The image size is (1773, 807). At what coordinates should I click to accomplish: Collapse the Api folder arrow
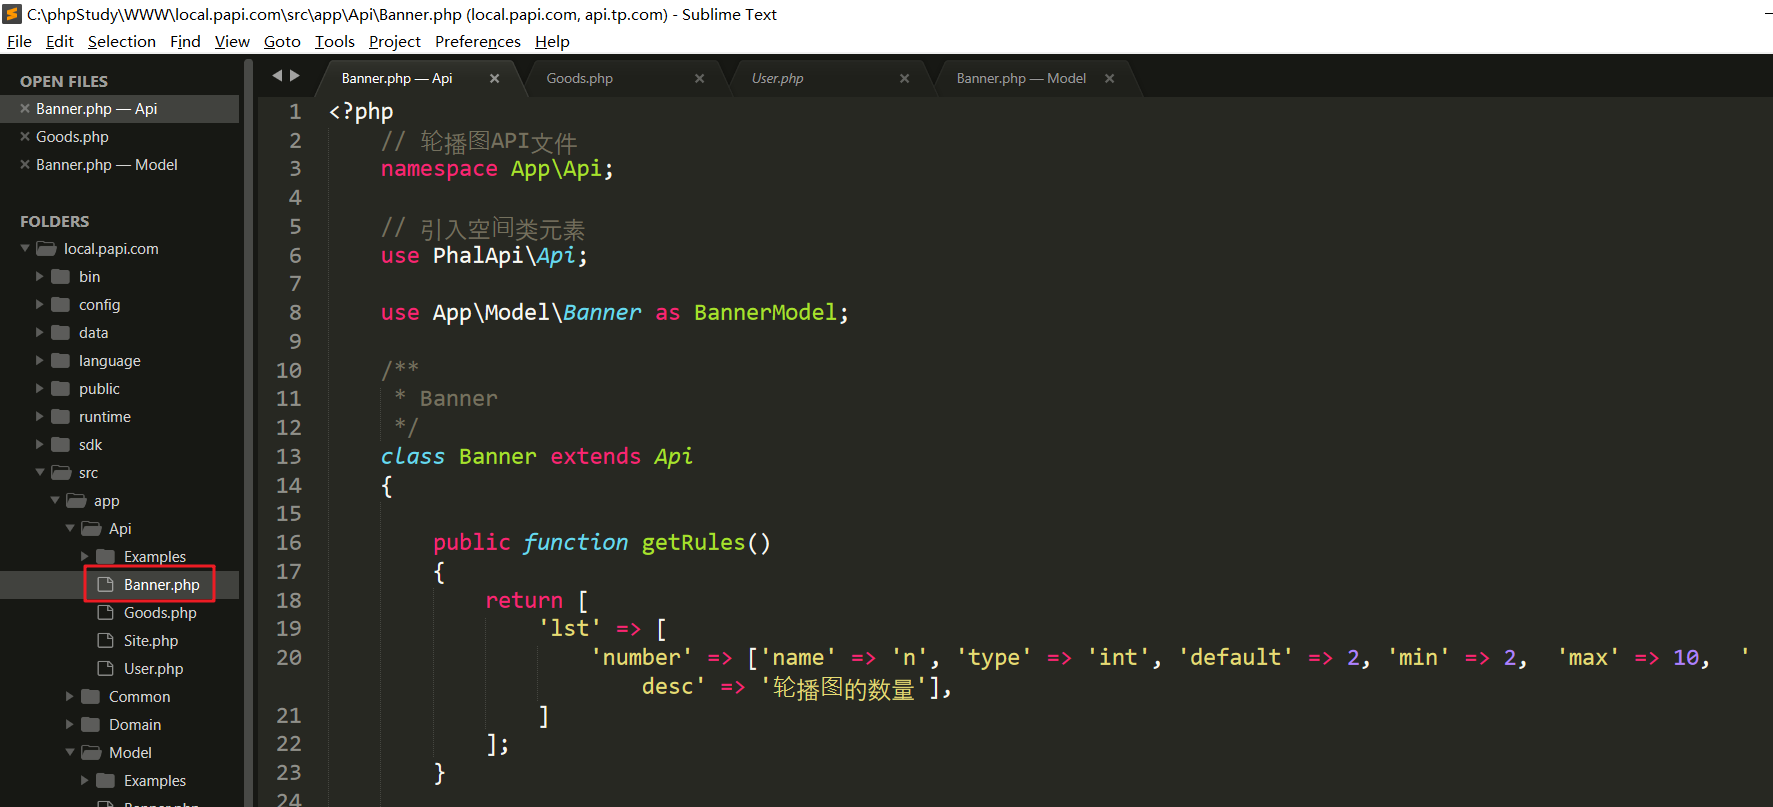pyautogui.click(x=70, y=528)
